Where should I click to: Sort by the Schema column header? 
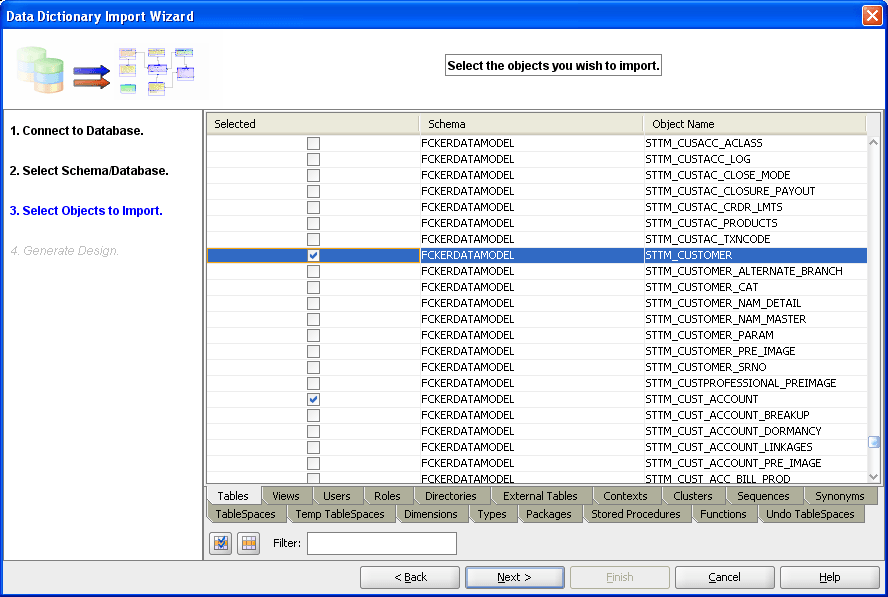pos(530,124)
